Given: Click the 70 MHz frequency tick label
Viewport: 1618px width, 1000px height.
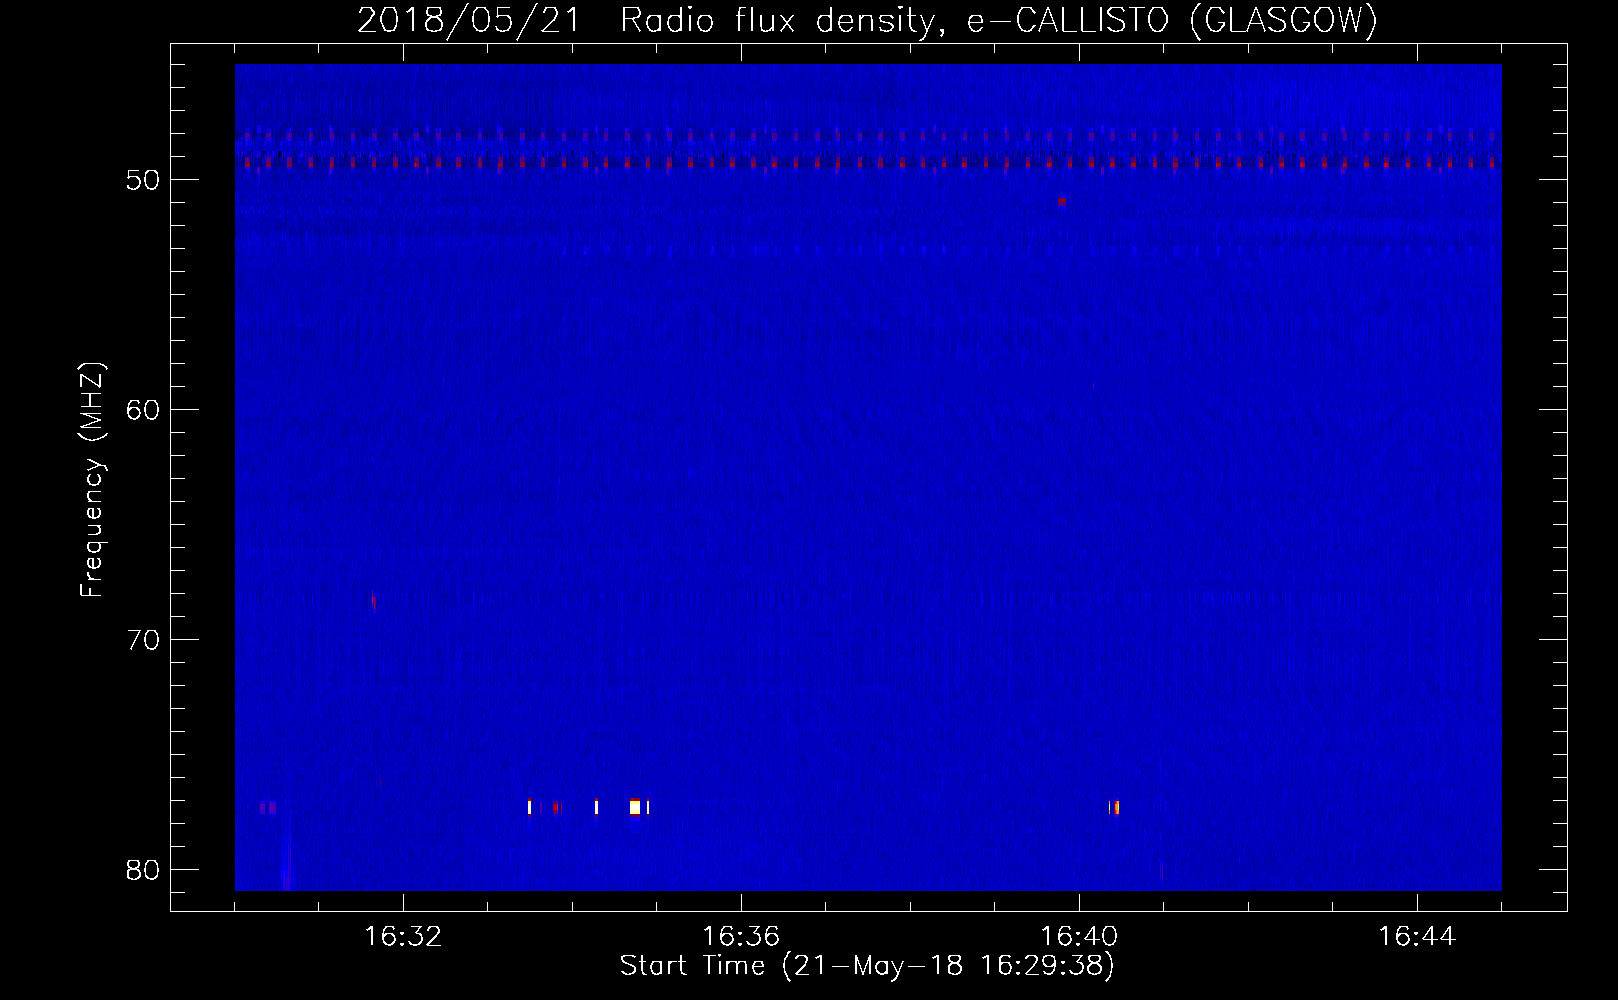Looking at the screenshot, I should pyautogui.click(x=143, y=640).
